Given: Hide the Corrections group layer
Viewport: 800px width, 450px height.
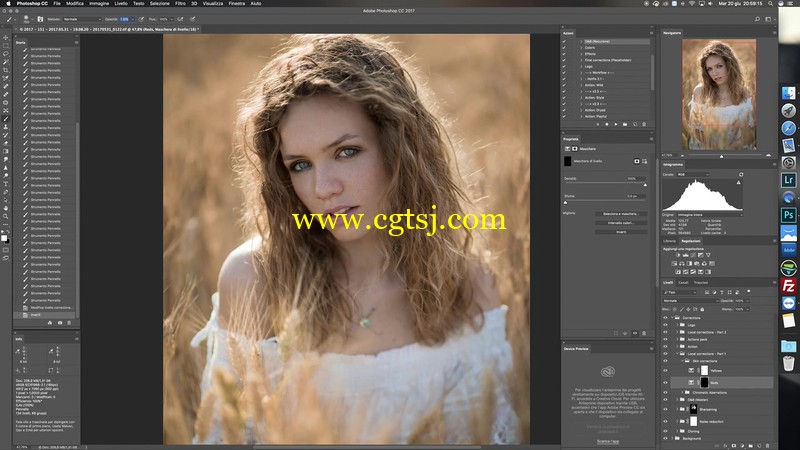Looking at the screenshot, I should pos(665,317).
